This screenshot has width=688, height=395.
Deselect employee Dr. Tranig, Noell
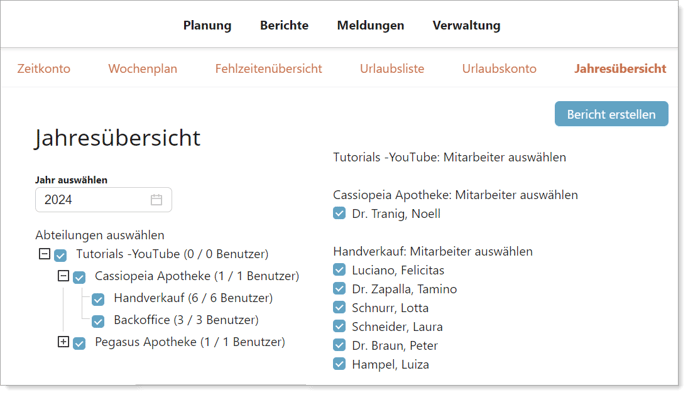[x=339, y=213]
